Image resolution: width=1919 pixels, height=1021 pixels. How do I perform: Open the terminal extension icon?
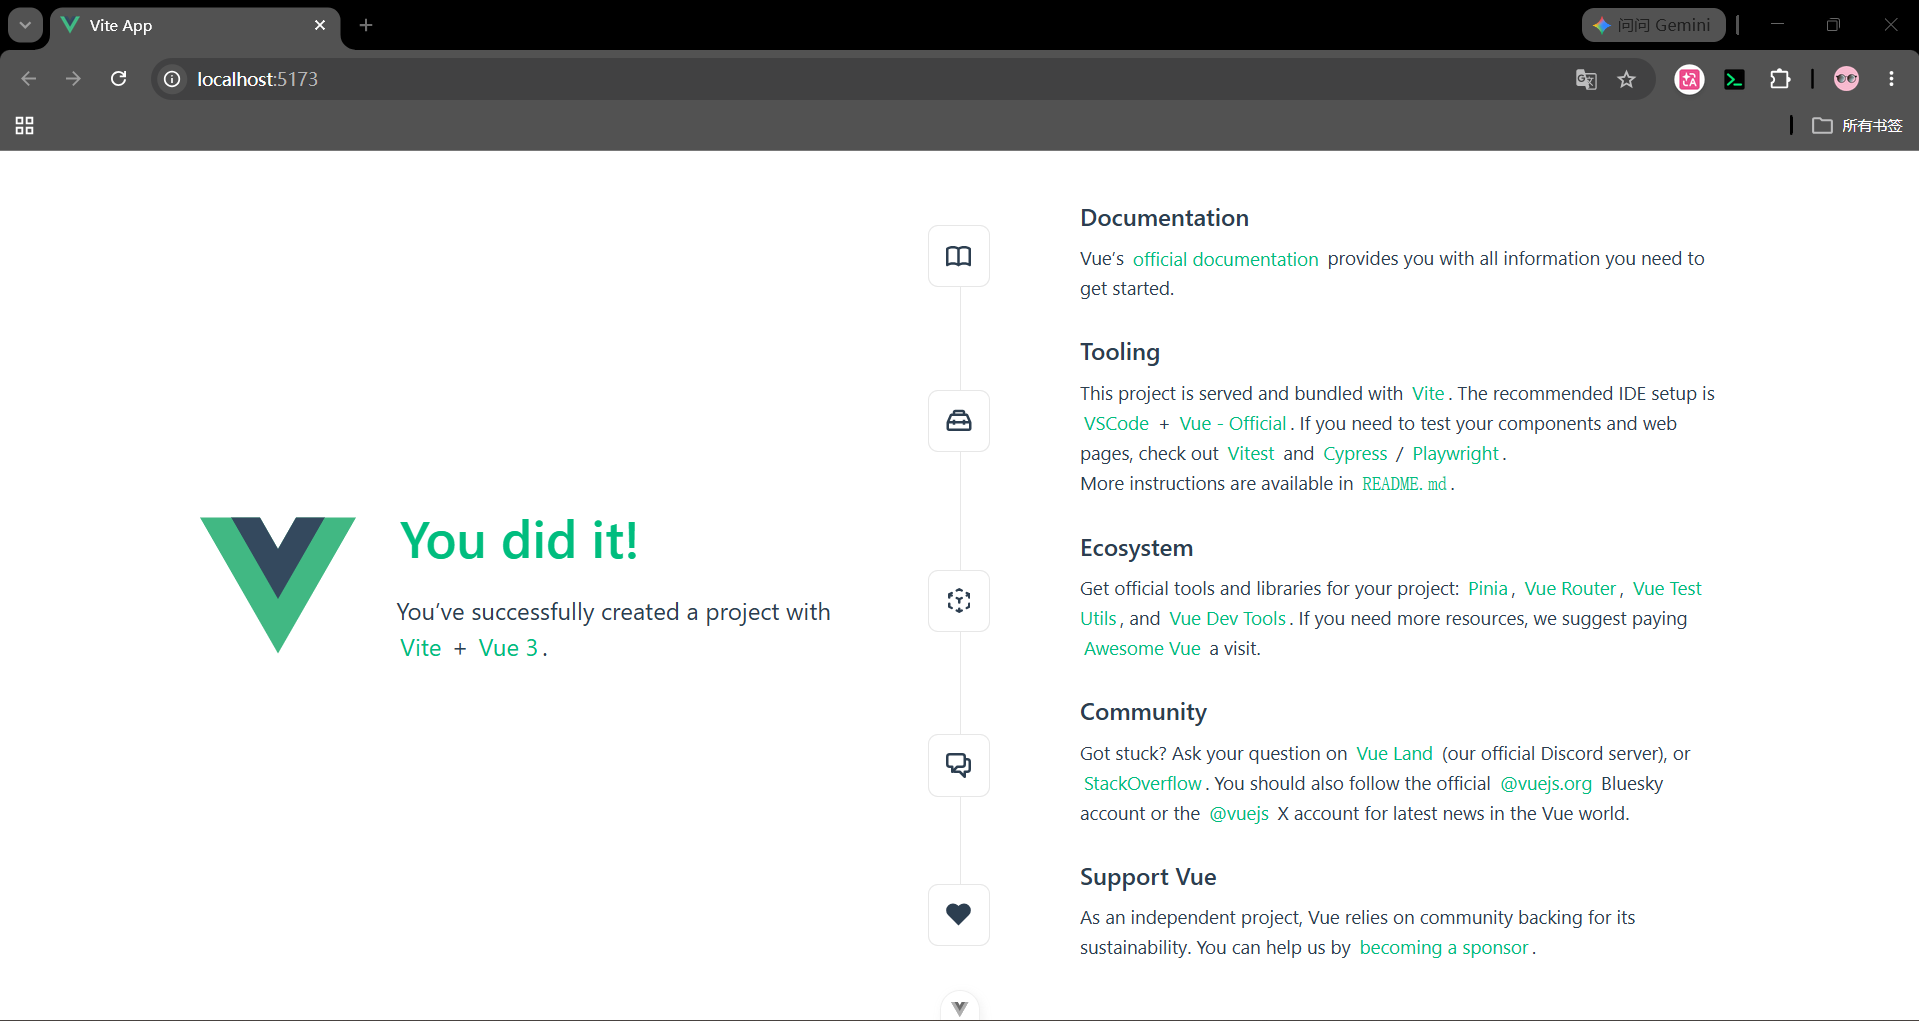1735,79
